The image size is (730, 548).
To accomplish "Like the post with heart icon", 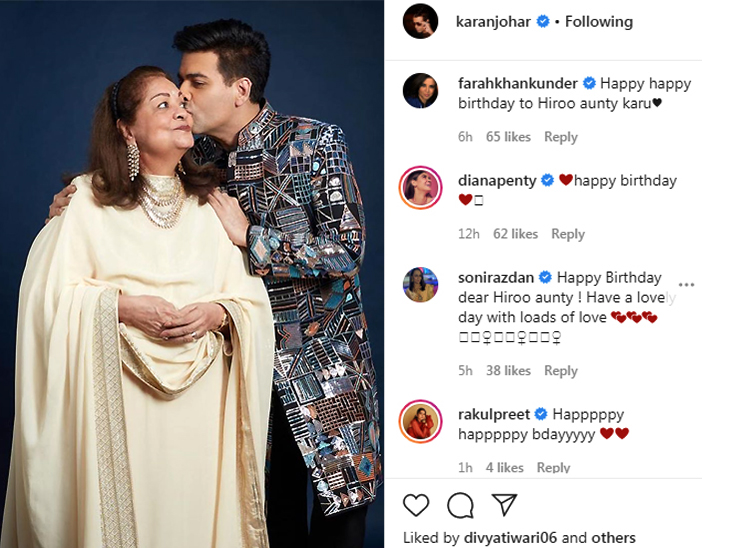I will click(x=416, y=505).
